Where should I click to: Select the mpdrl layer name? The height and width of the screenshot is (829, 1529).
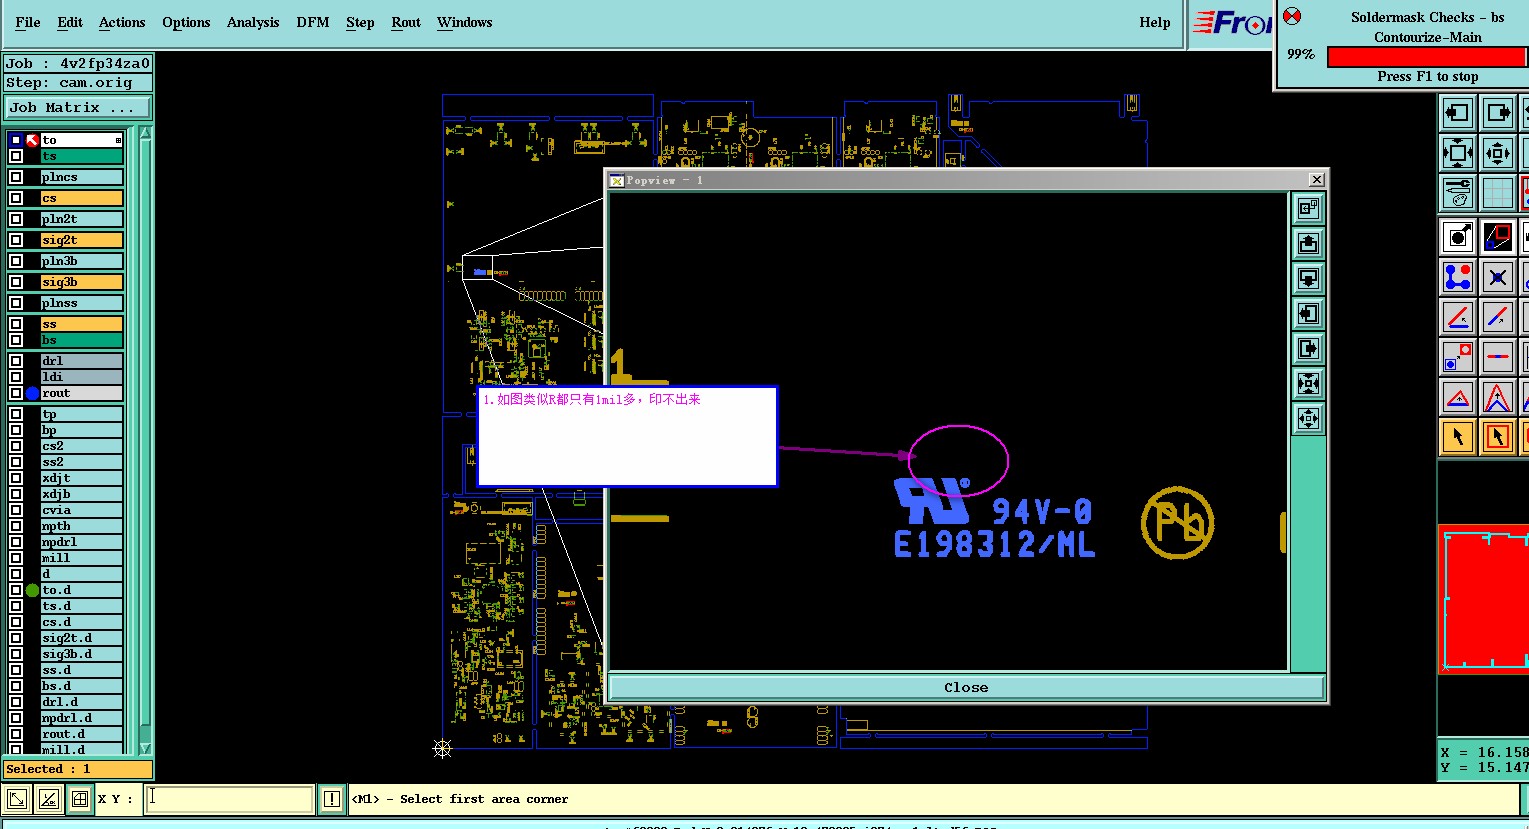[81, 542]
